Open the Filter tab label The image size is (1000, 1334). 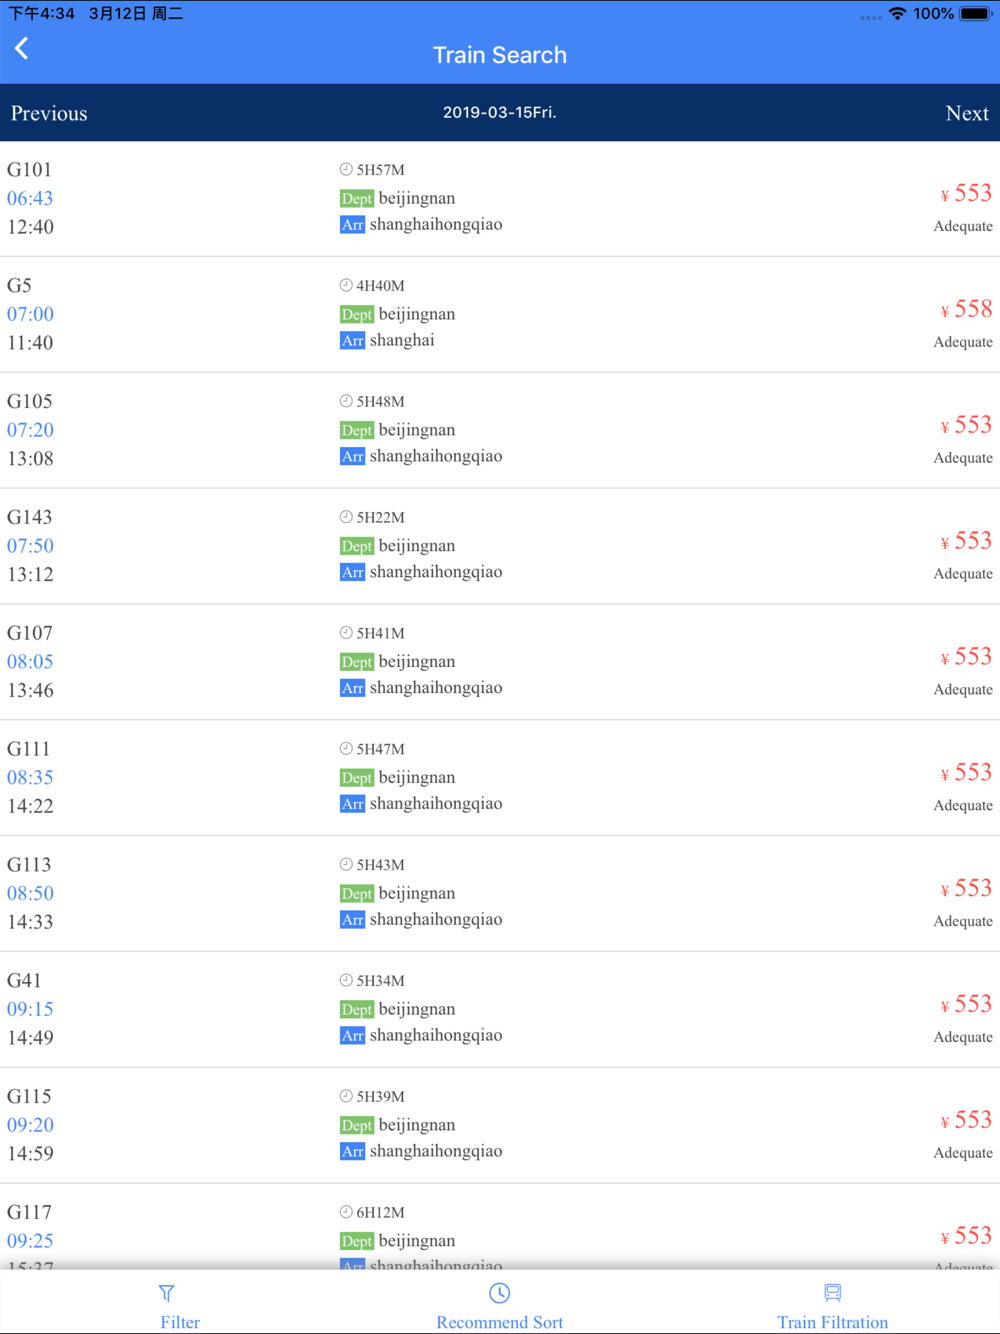(x=180, y=1322)
